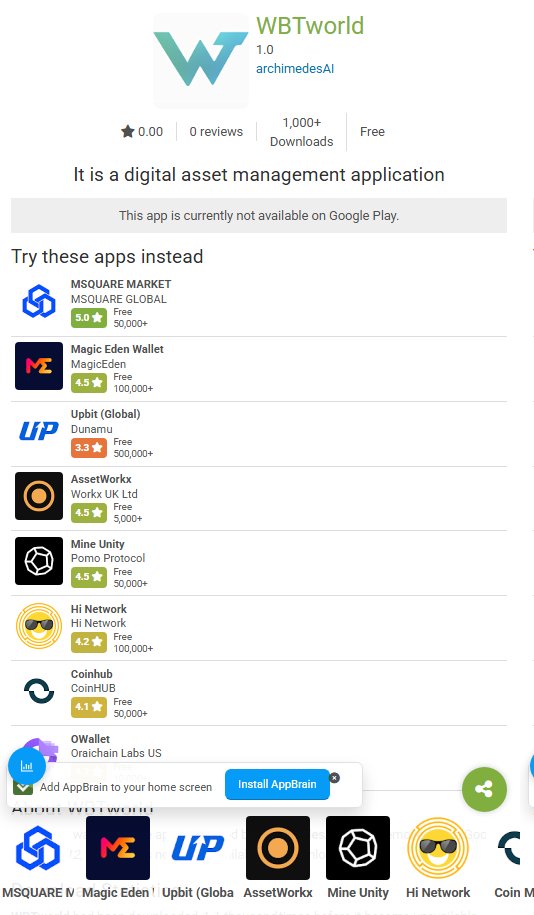The image size is (534, 915).
Task: Open the AssetWorkx orange circle icon in list
Action: (x=39, y=496)
